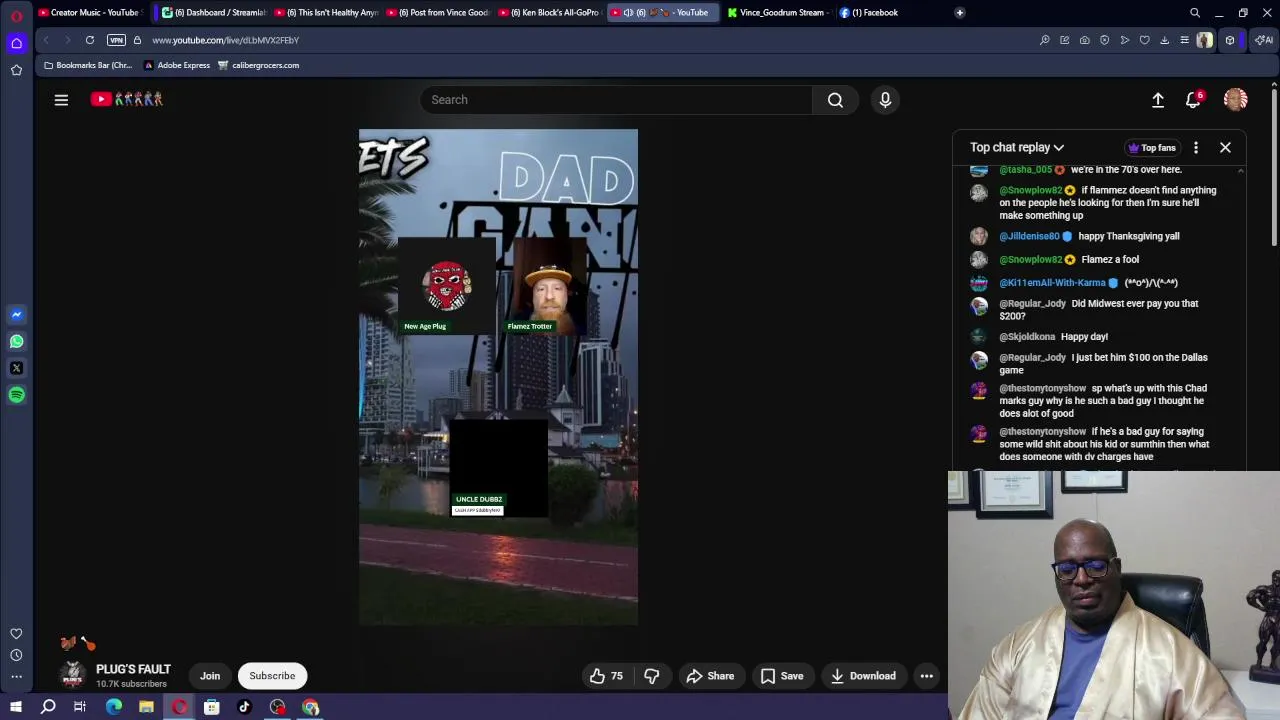
Task: Go to YouTube home via logo
Action: 126,99
